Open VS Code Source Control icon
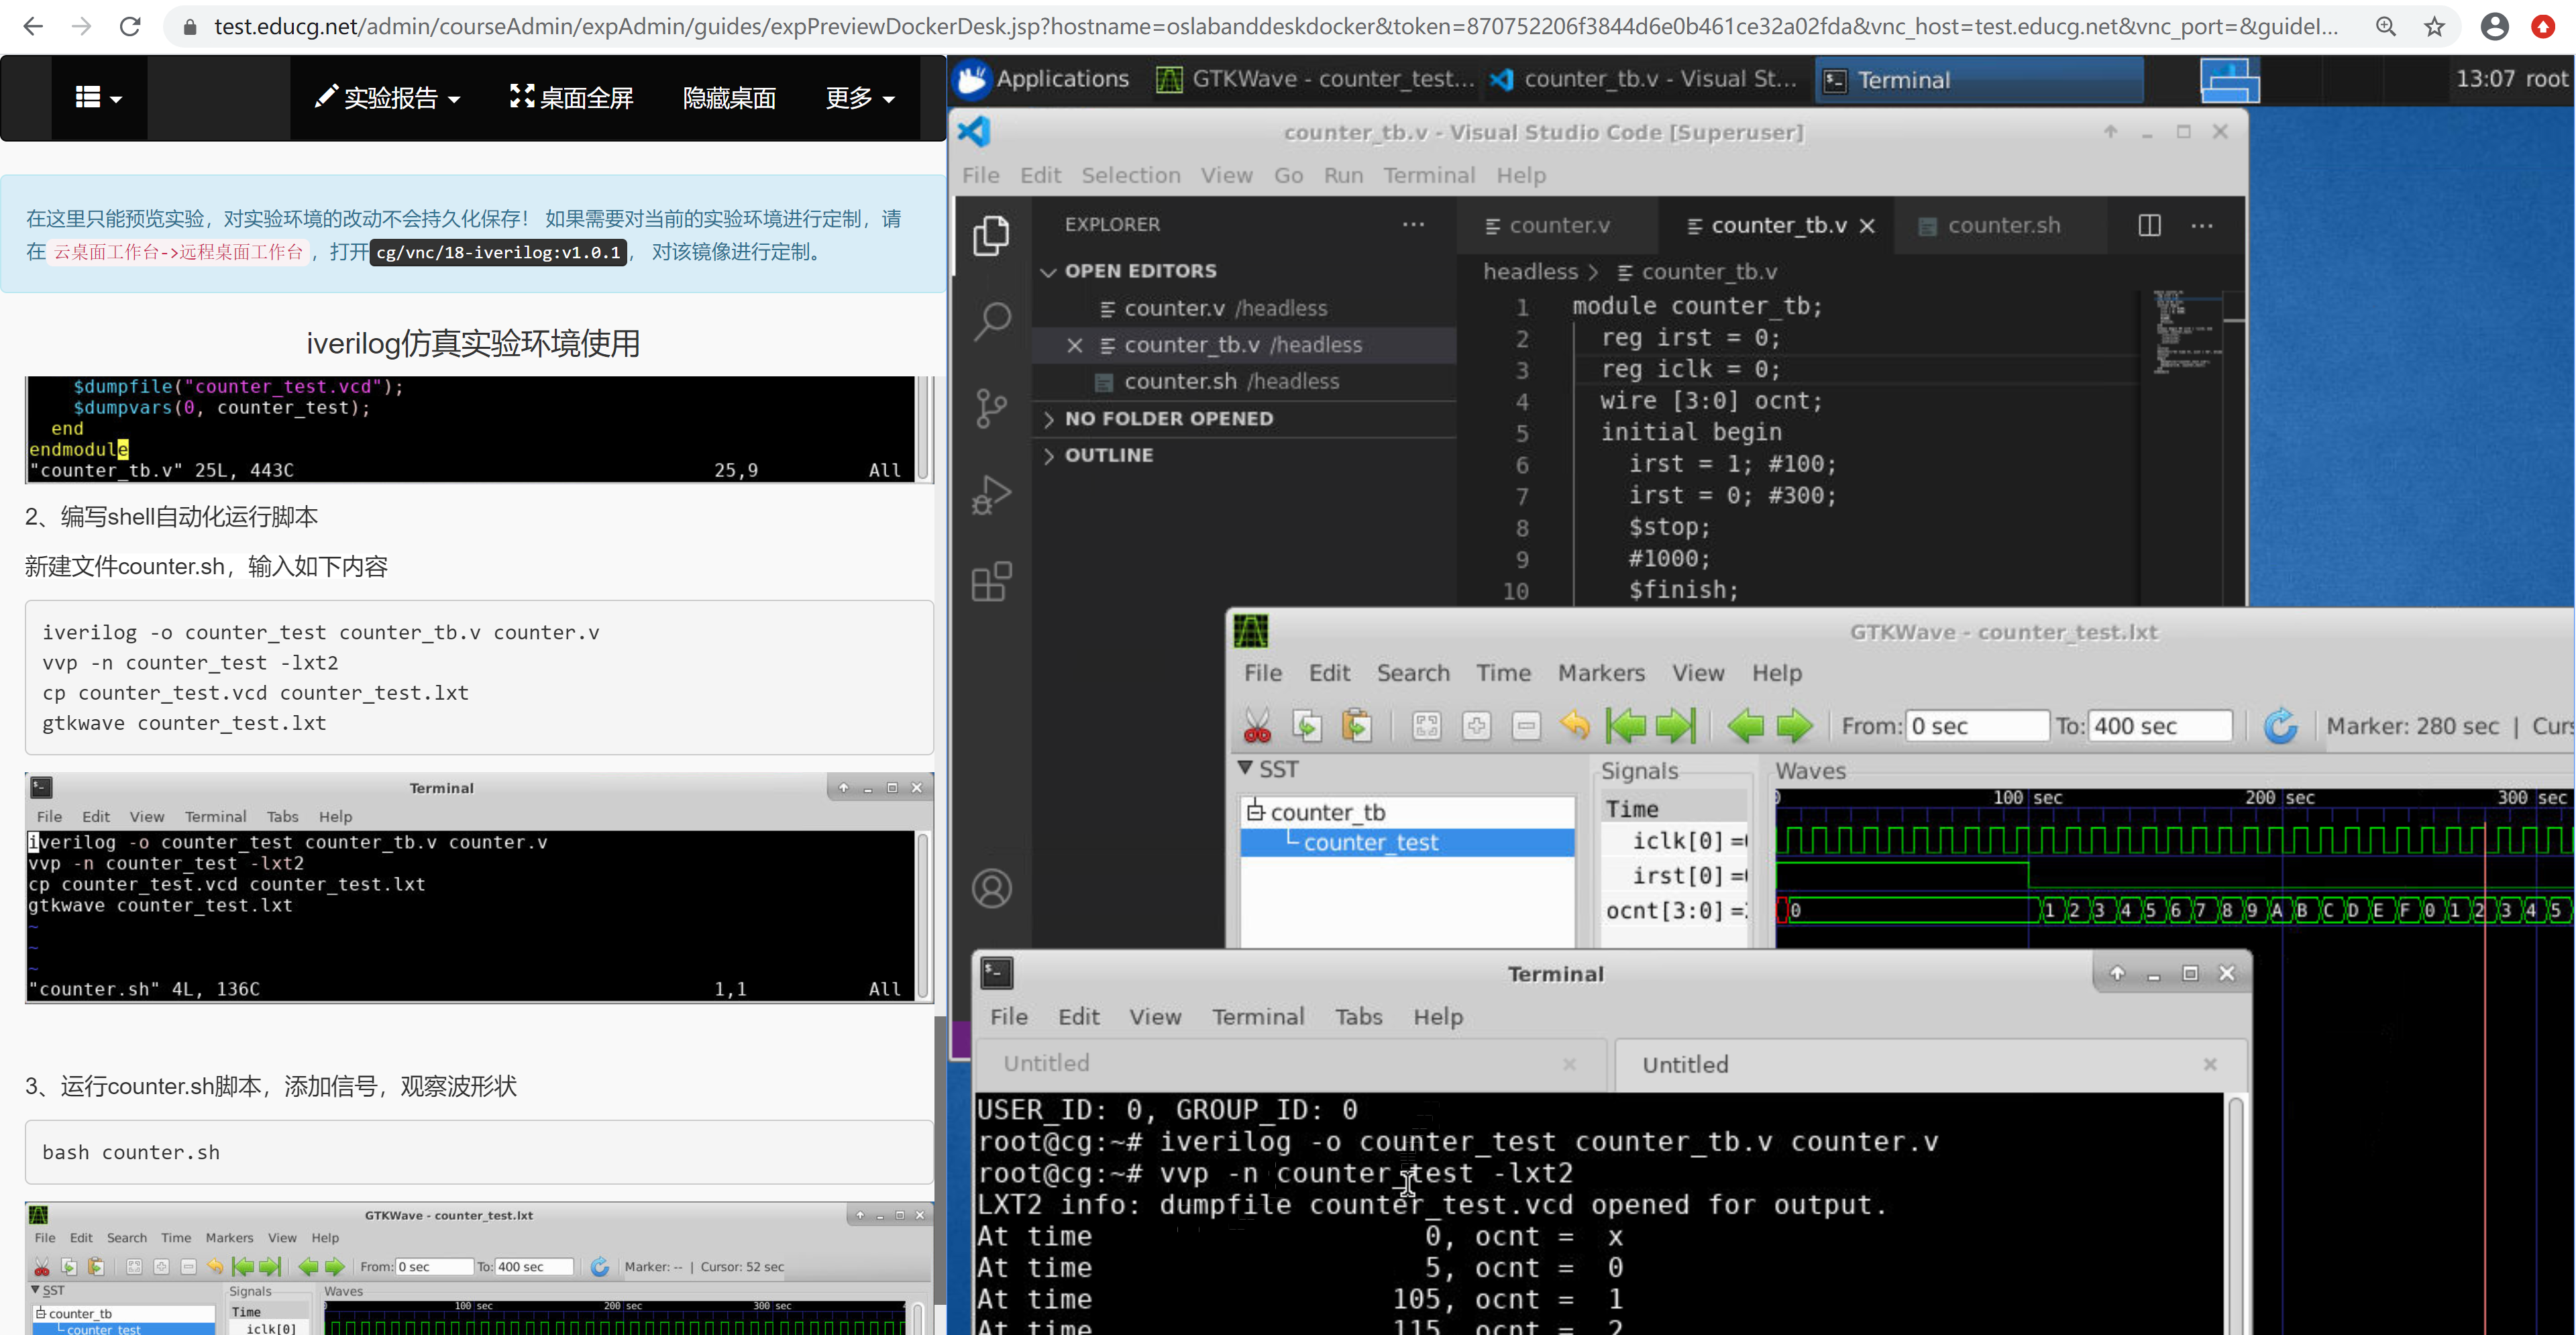Screen dimensions: 2576x1335 coord(991,408)
